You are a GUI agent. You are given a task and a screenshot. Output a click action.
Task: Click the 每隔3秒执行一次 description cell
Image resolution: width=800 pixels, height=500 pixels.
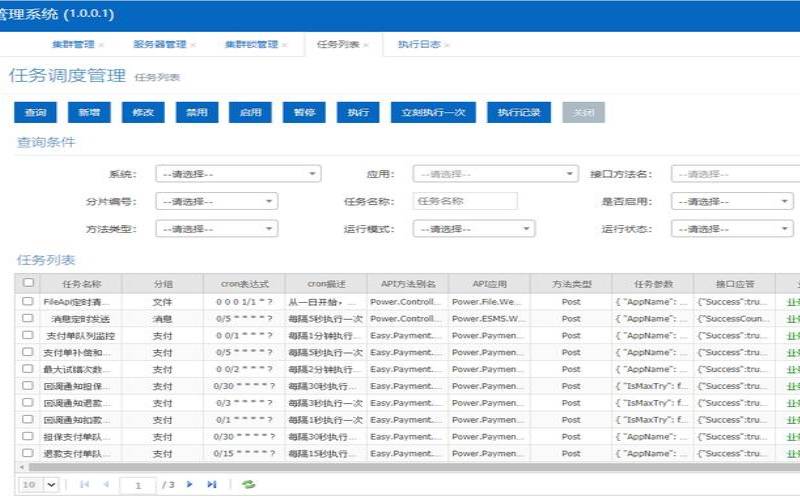[x=326, y=403]
